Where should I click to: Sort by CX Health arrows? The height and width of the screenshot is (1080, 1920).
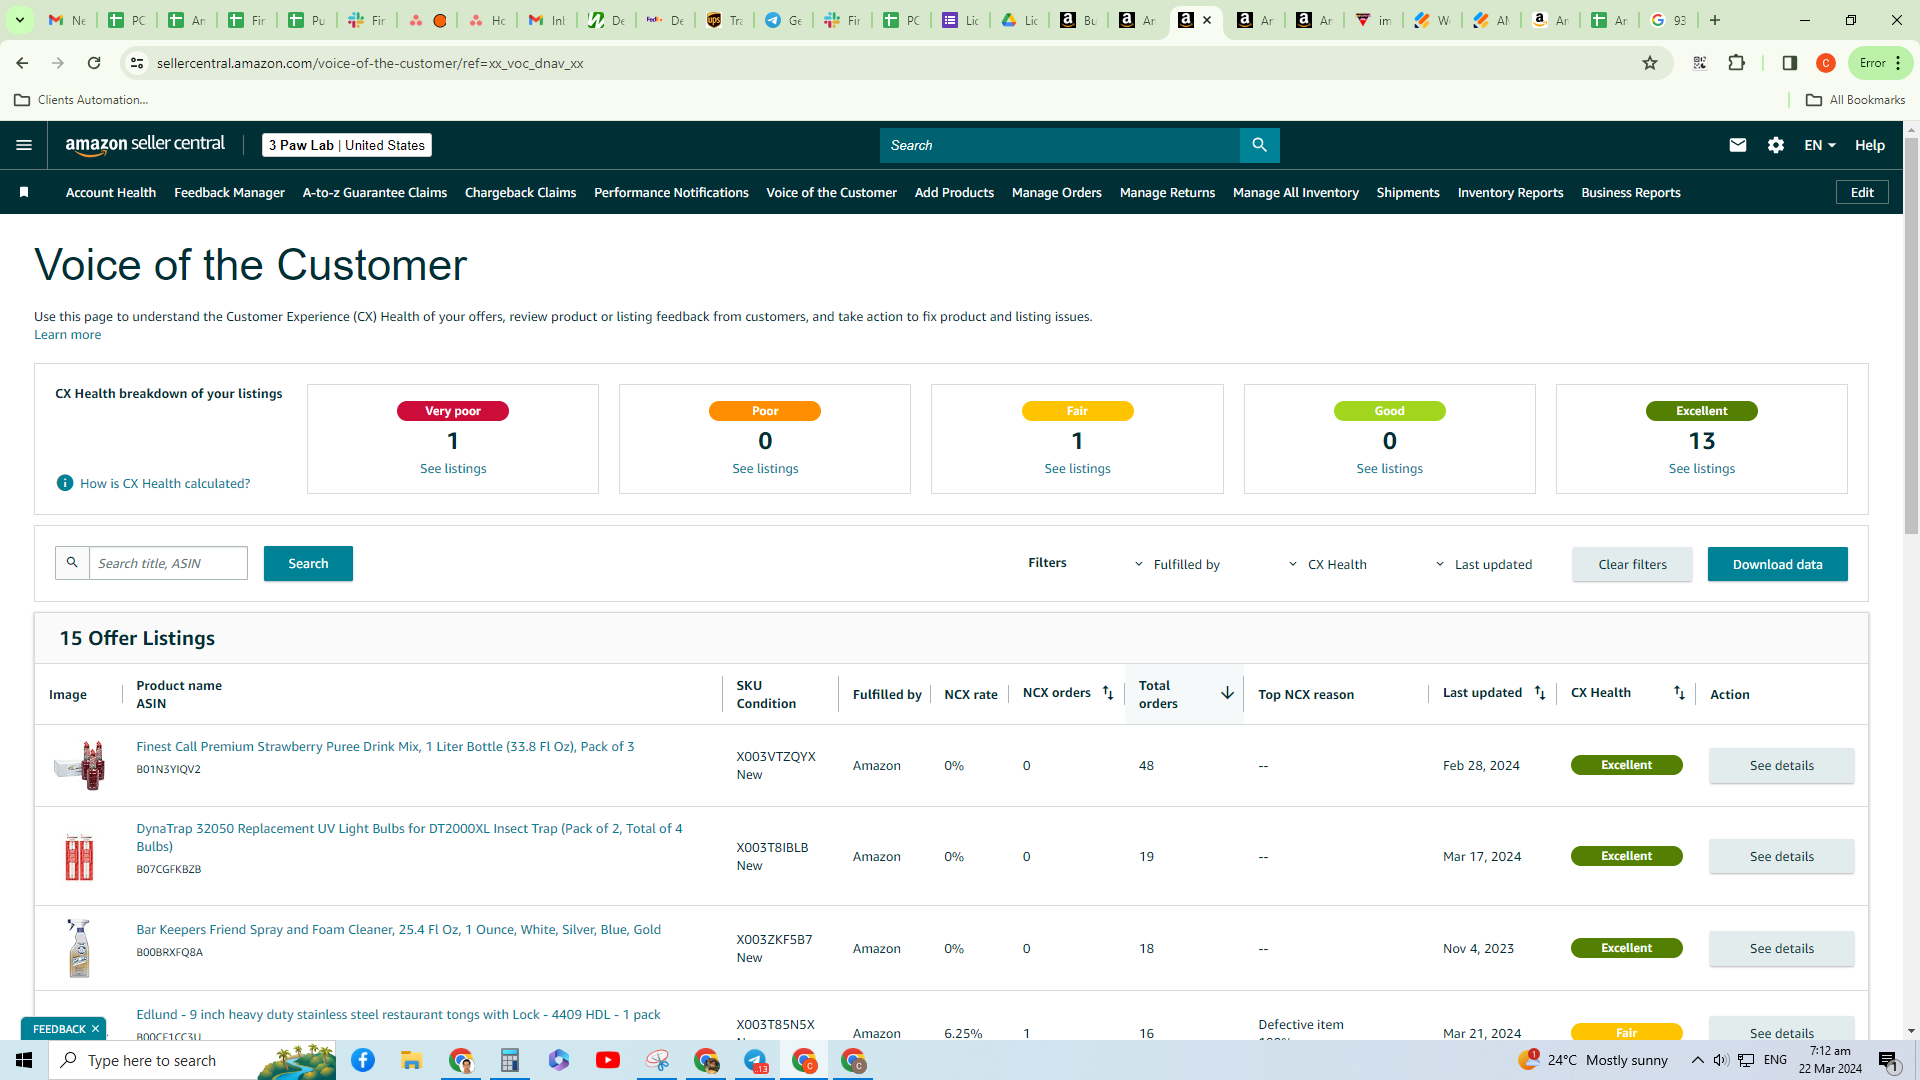click(1679, 692)
